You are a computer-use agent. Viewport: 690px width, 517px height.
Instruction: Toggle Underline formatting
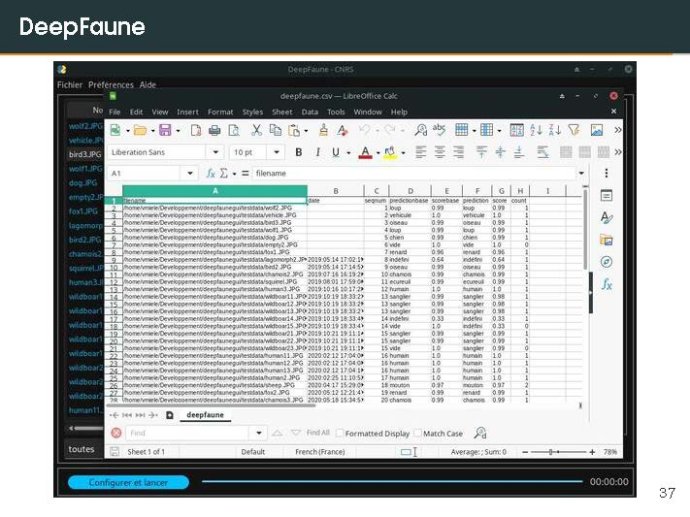pyautogui.click(x=336, y=152)
